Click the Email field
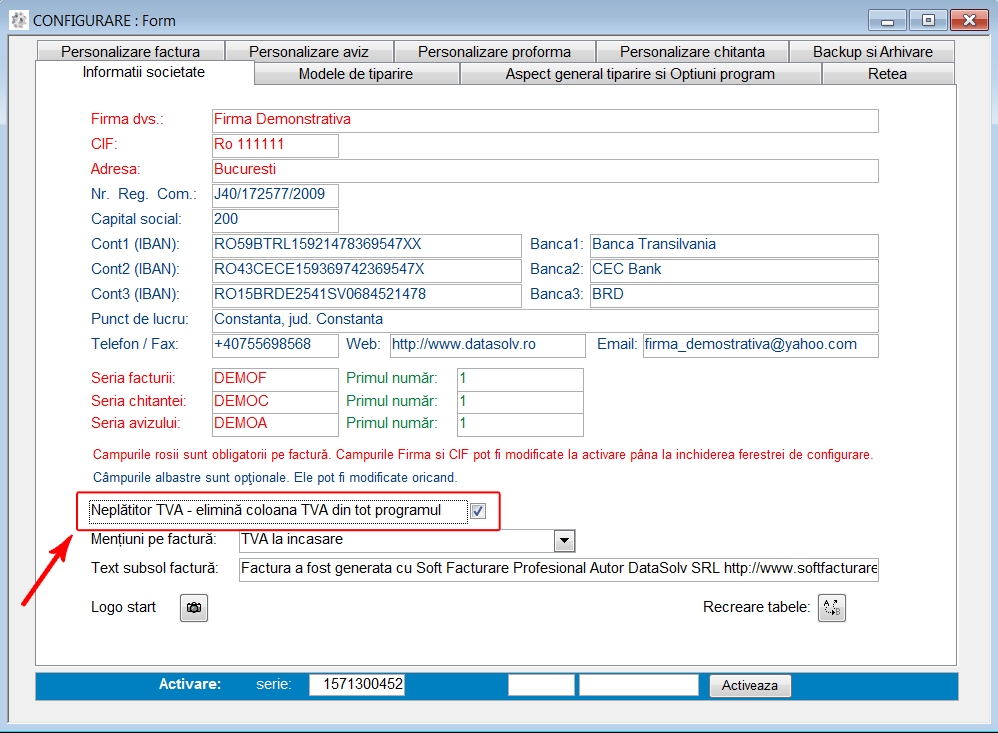 (761, 346)
